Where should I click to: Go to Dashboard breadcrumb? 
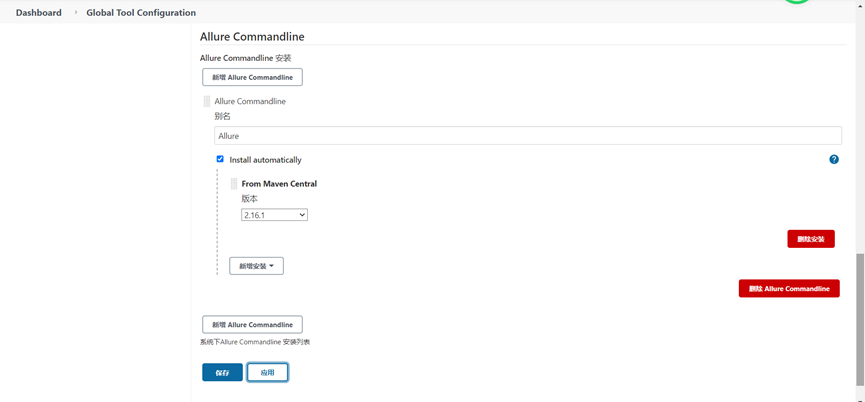coord(39,13)
